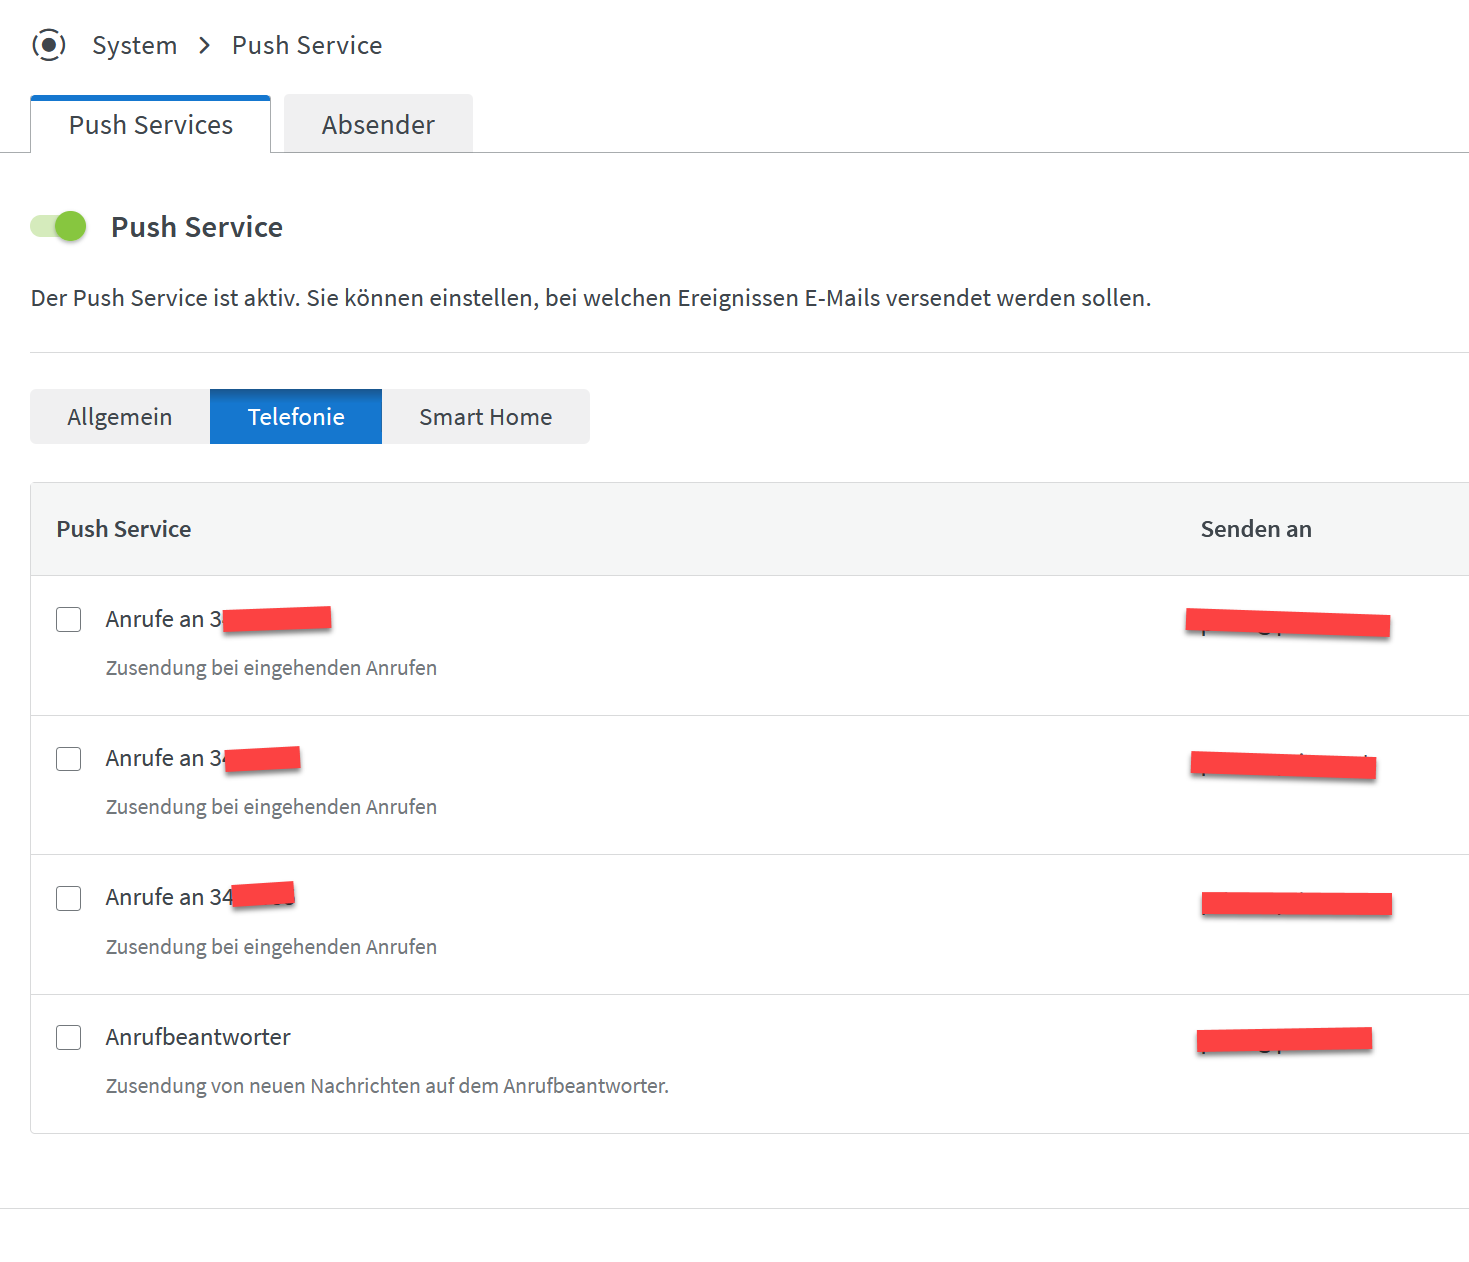Disable the Push Service toggle switch
1469x1262 pixels.
[x=58, y=226]
